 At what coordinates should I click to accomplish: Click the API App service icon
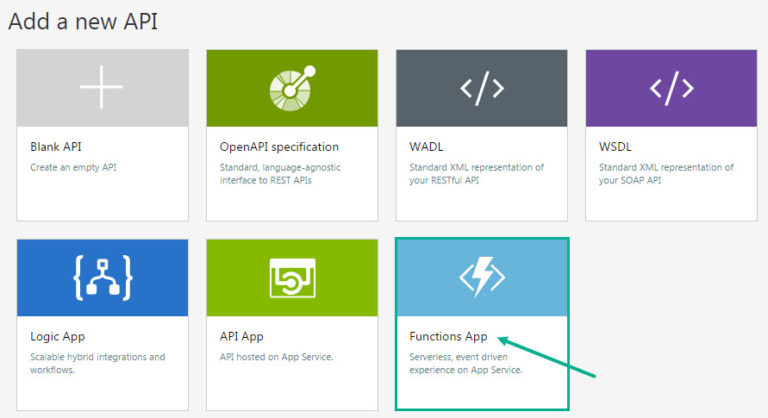coord(292,278)
